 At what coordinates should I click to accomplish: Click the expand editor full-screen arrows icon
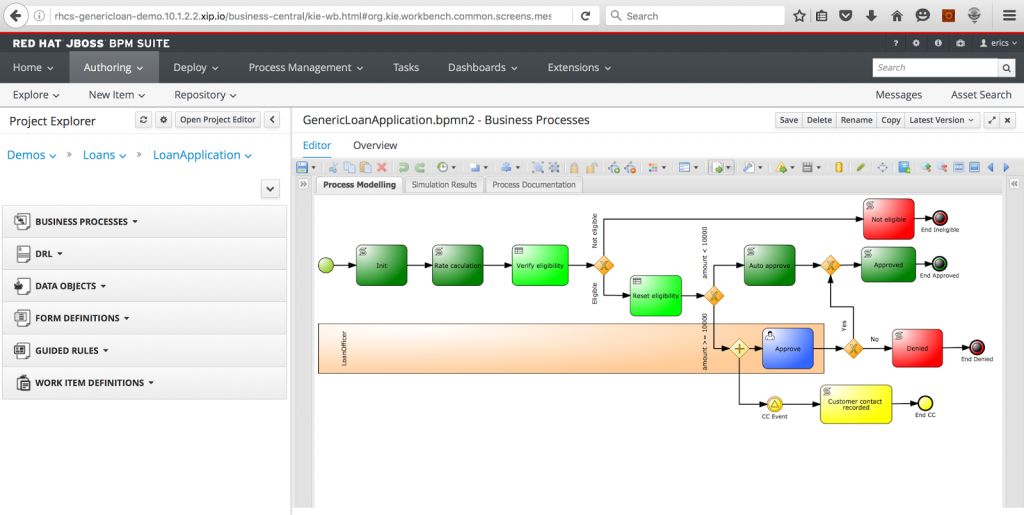(992, 120)
